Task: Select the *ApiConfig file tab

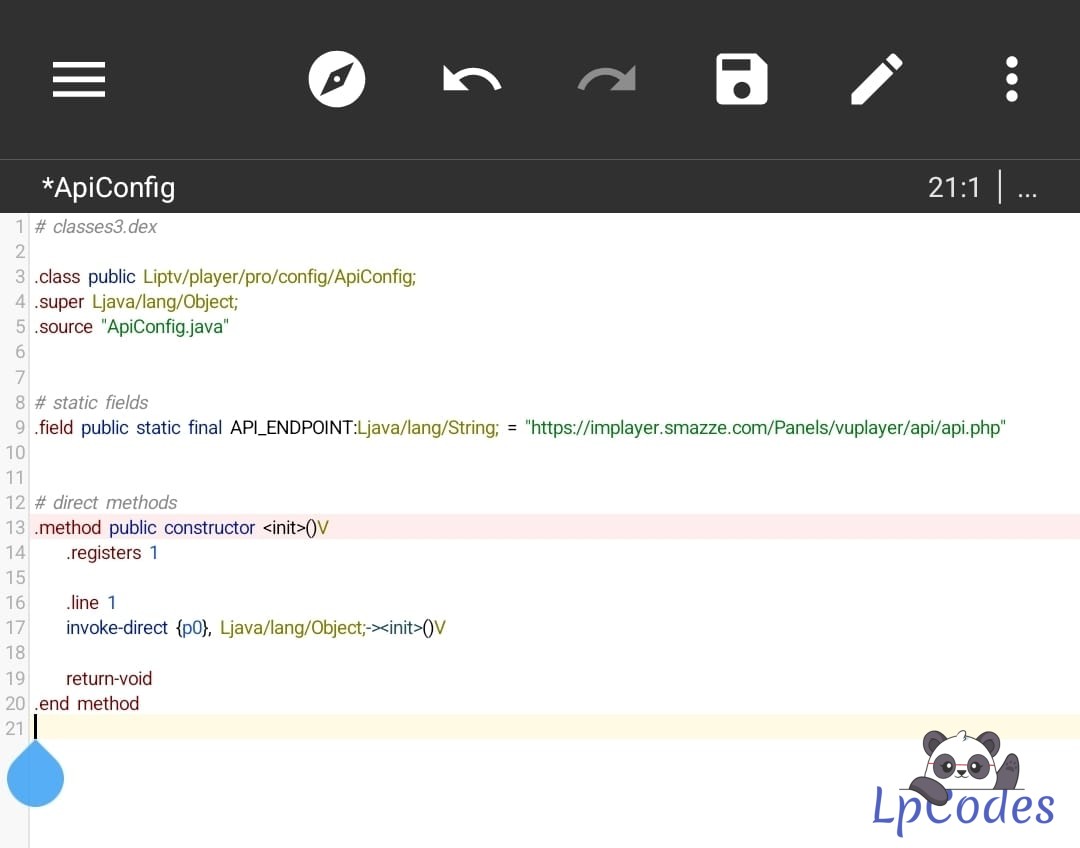Action: click(108, 187)
